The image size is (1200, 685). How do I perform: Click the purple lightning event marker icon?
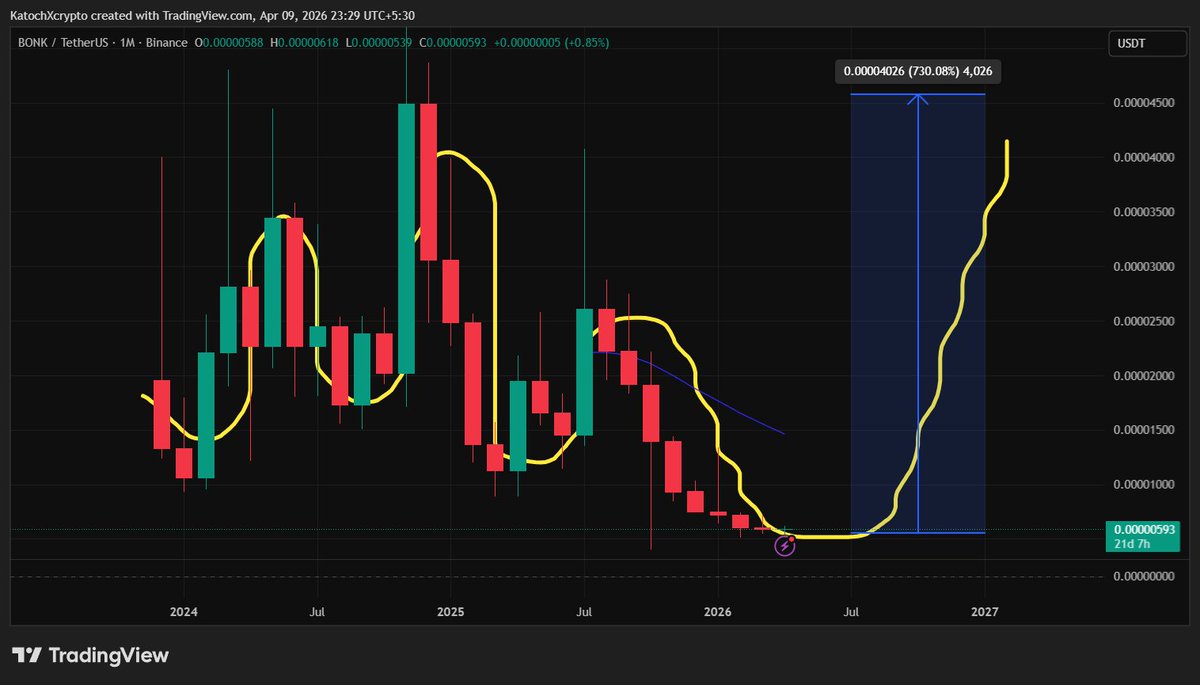[x=784, y=546]
